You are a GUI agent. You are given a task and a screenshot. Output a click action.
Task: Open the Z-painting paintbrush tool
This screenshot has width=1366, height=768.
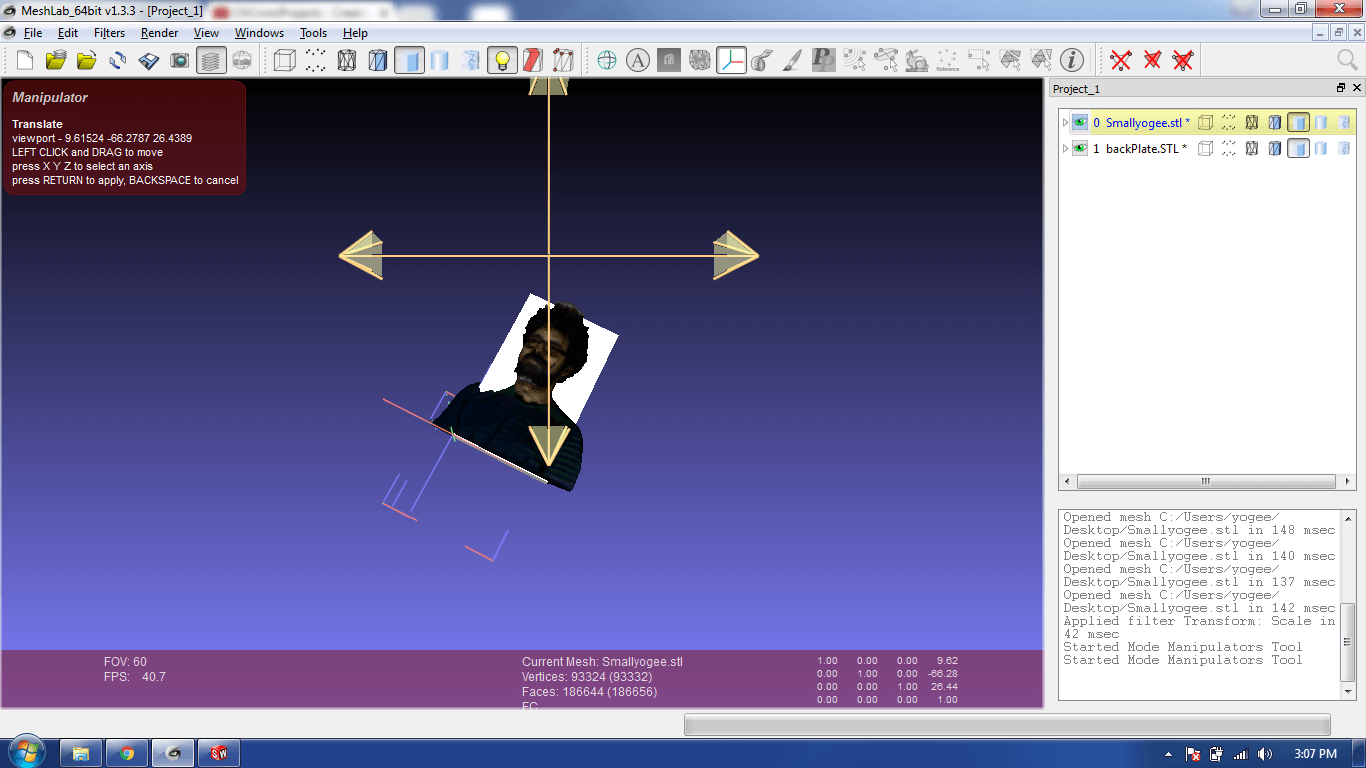tap(793, 61)
